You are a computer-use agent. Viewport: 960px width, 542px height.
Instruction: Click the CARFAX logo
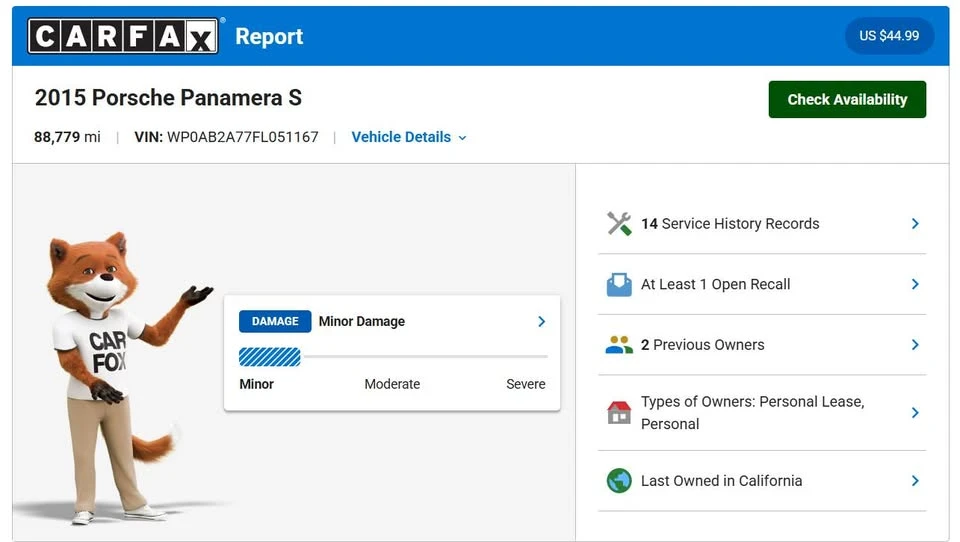(122, 36)
